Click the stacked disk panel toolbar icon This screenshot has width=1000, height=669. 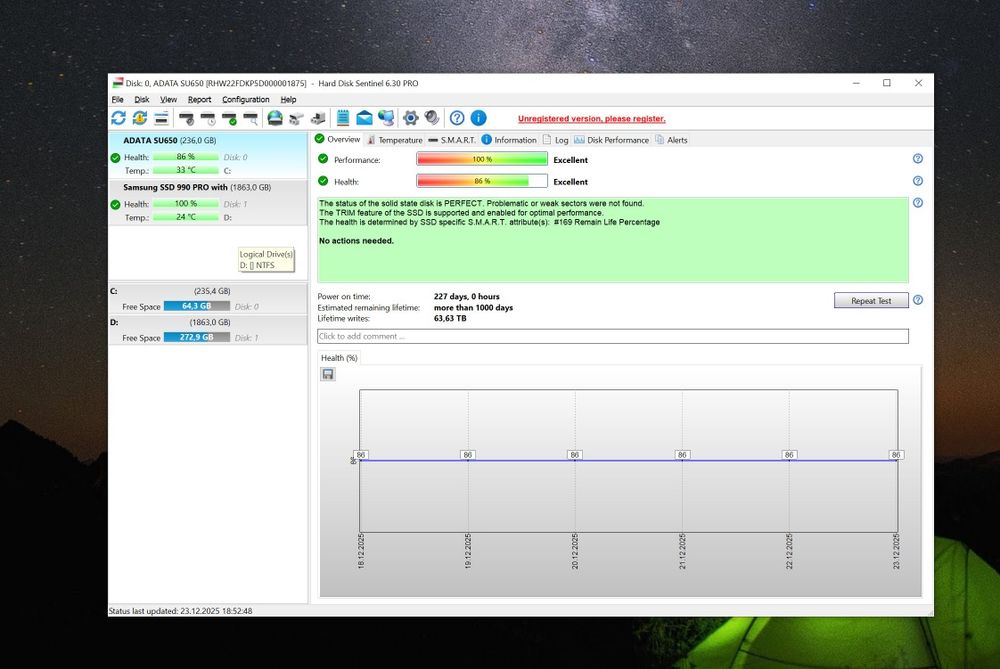[161, 118]
